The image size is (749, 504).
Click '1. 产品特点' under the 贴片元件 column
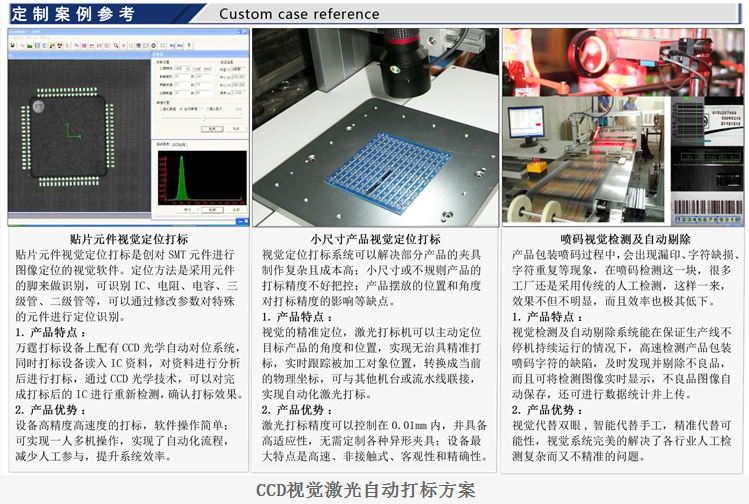(50, 332)
